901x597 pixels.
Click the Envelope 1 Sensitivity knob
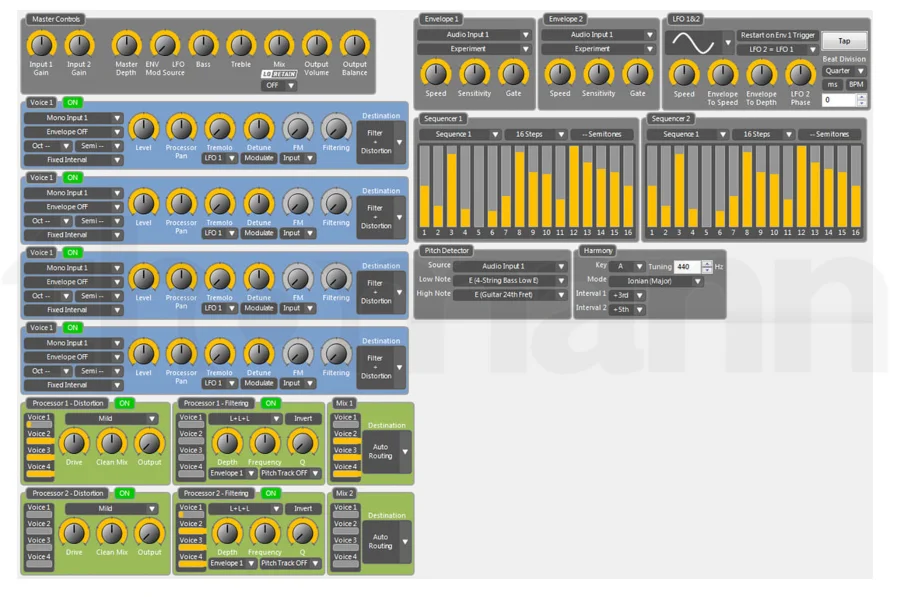click(474, 73)
